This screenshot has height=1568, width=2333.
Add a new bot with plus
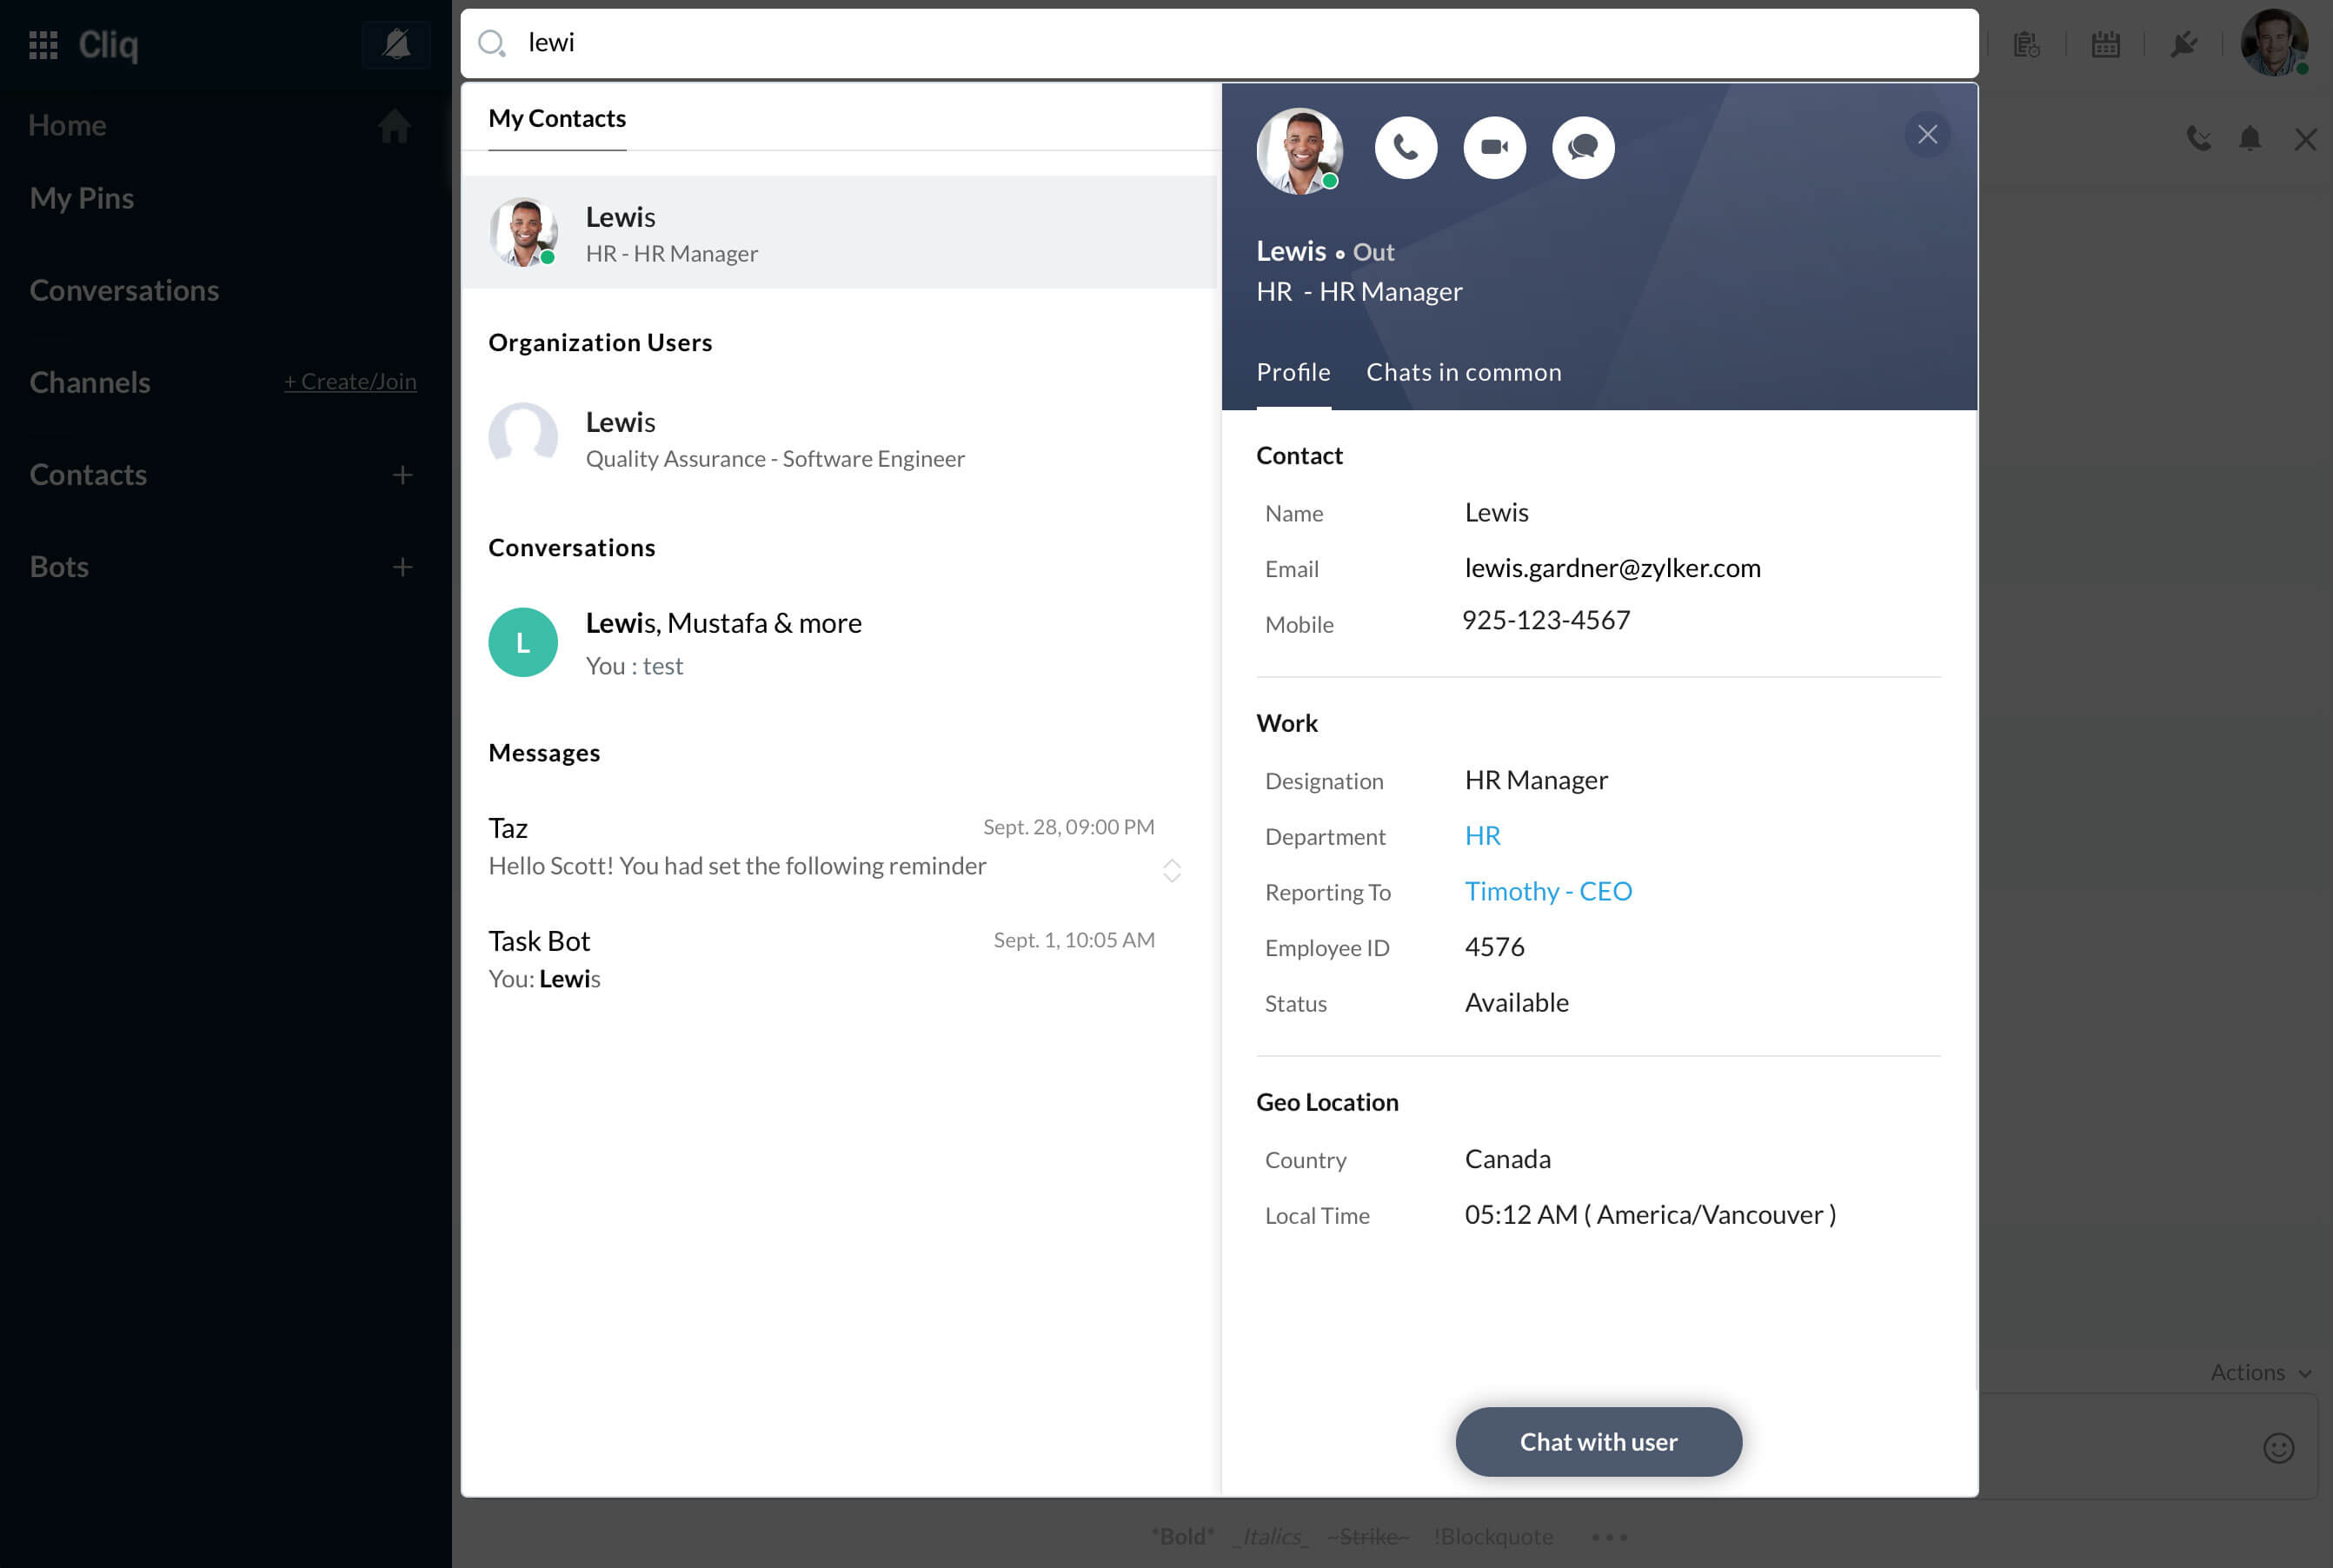[x=402, y=567]
